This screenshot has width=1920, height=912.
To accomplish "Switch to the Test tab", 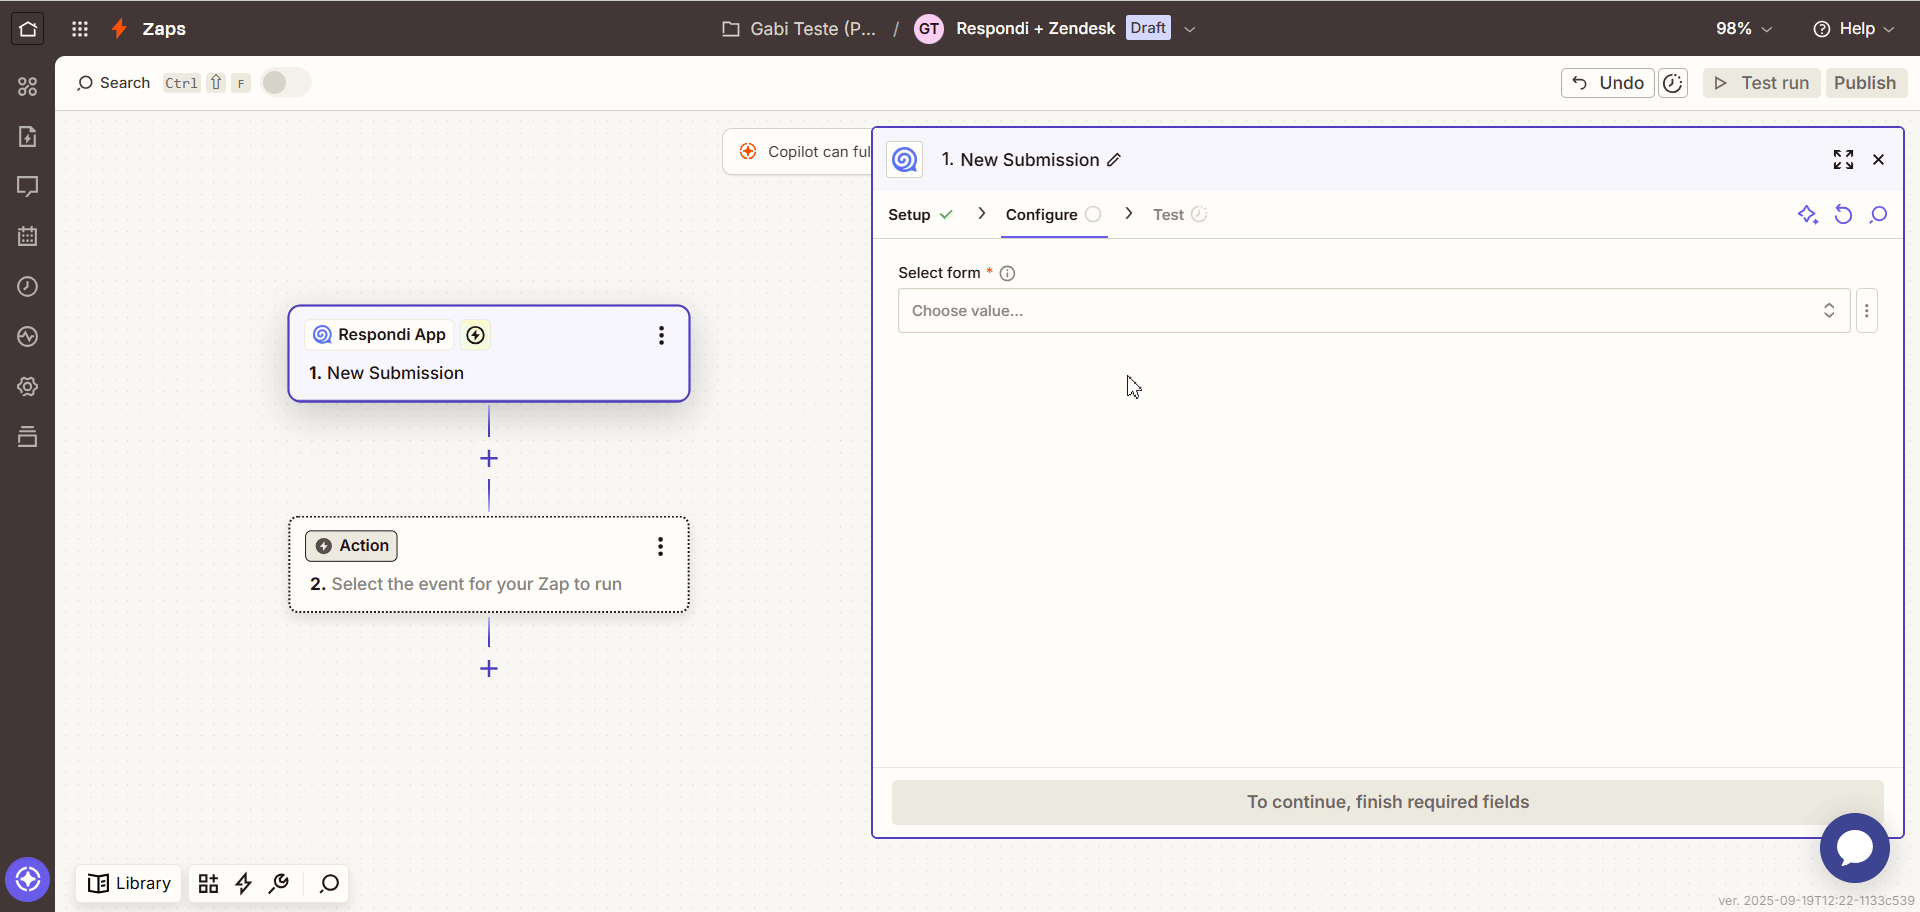I will tap(1180, 215).
